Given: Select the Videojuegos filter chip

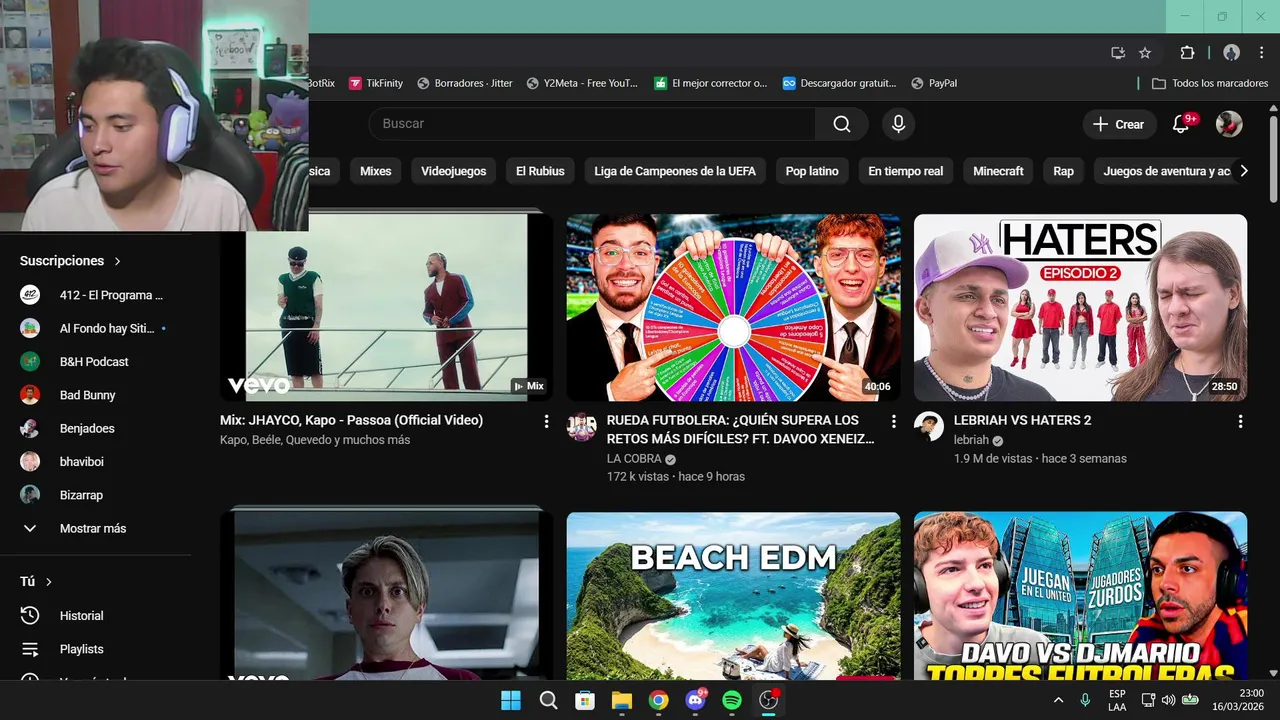Looking at the screenshot, I should pos(453,171).
